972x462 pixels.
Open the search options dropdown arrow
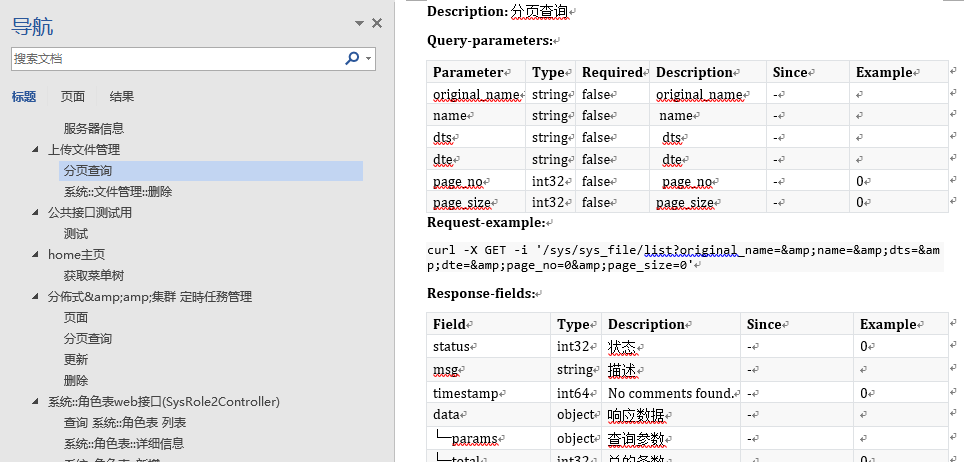point(369,59)
